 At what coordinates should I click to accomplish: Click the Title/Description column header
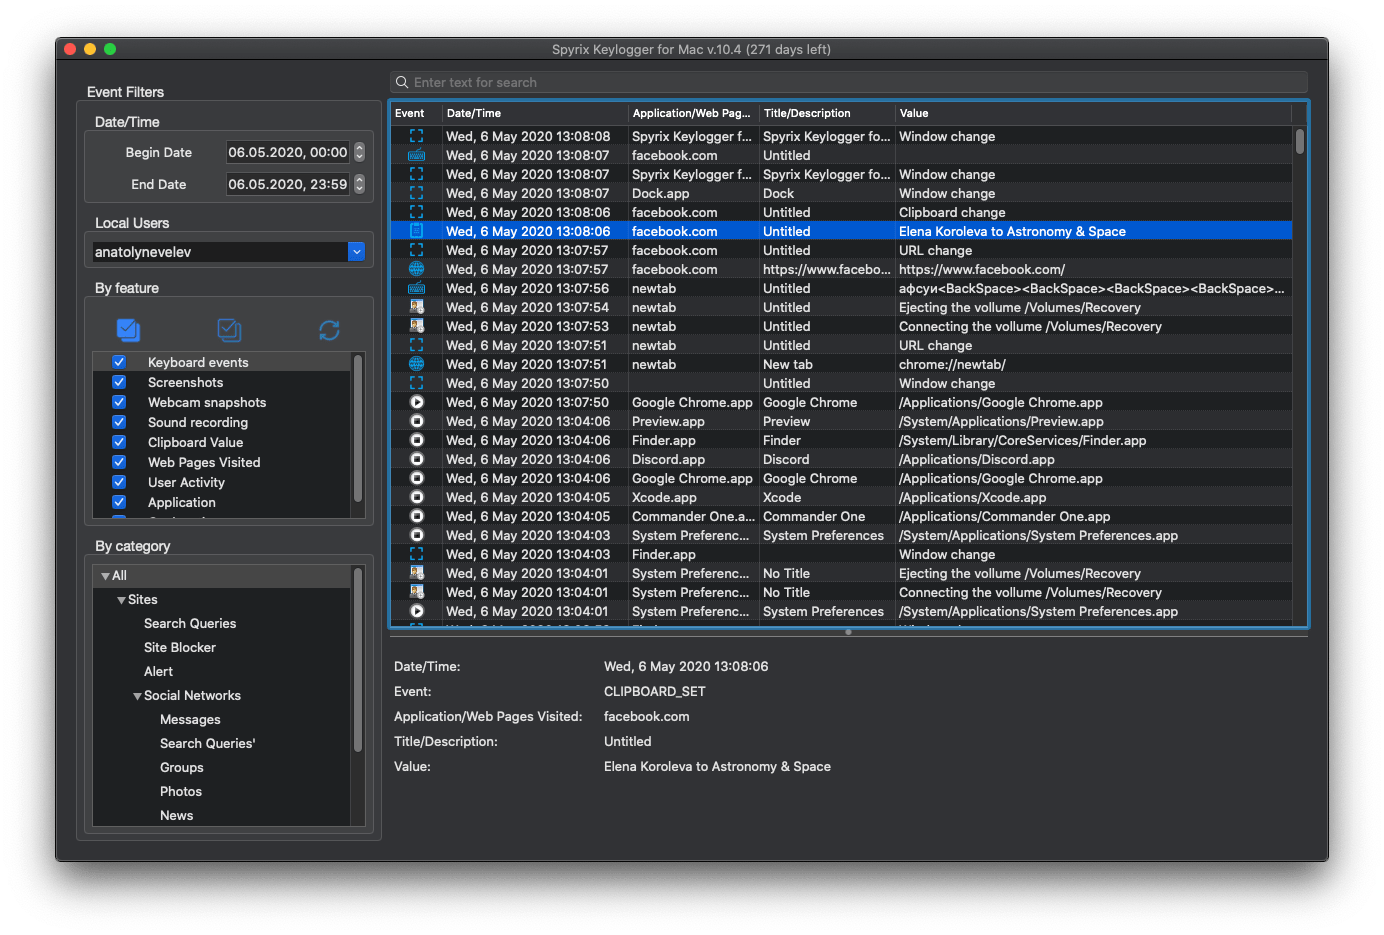[827, 113]
